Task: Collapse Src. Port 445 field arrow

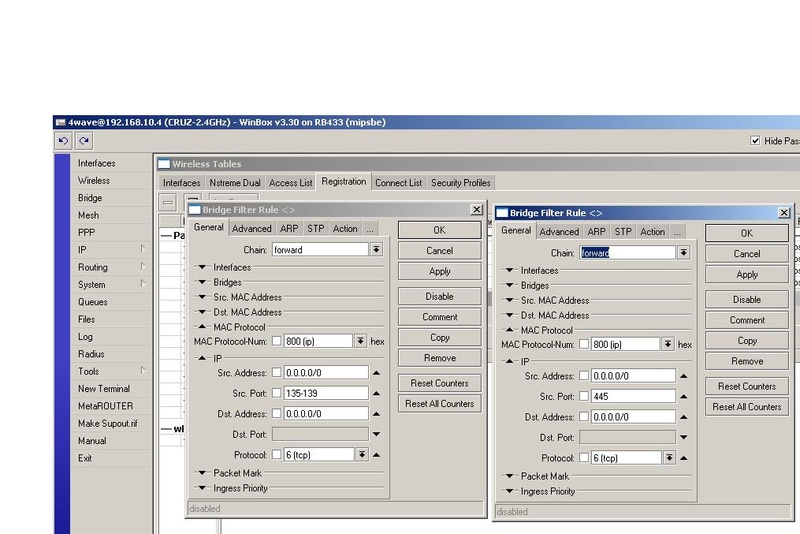Action: coord(684,396)
